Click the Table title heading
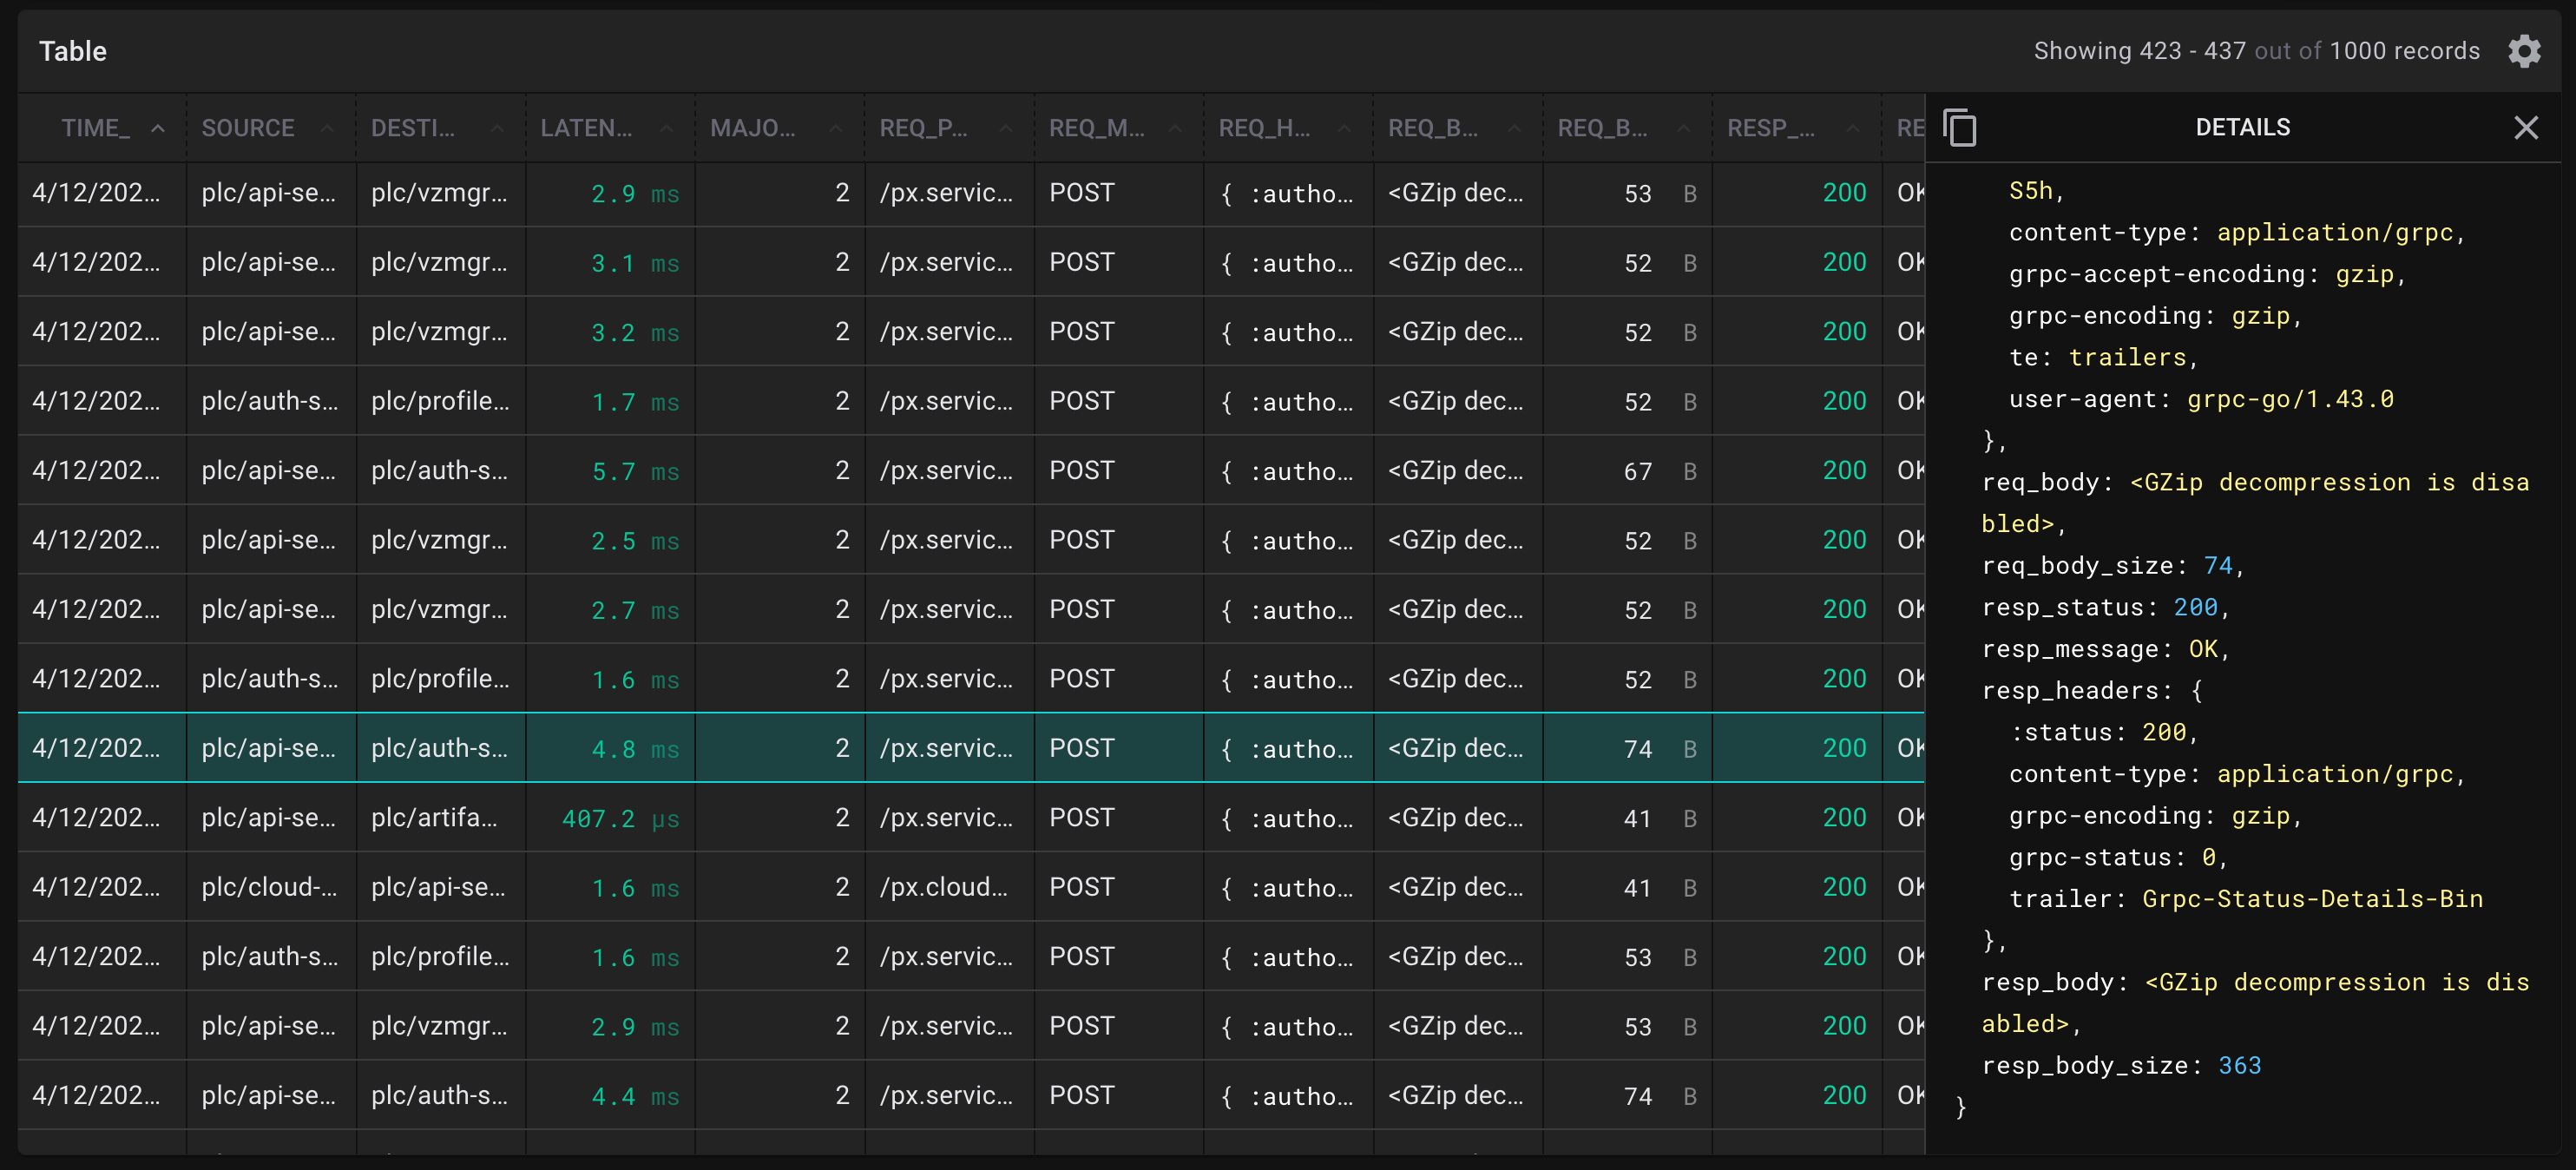This screenshot has width=2576, height=1170. tap(72, 51)
